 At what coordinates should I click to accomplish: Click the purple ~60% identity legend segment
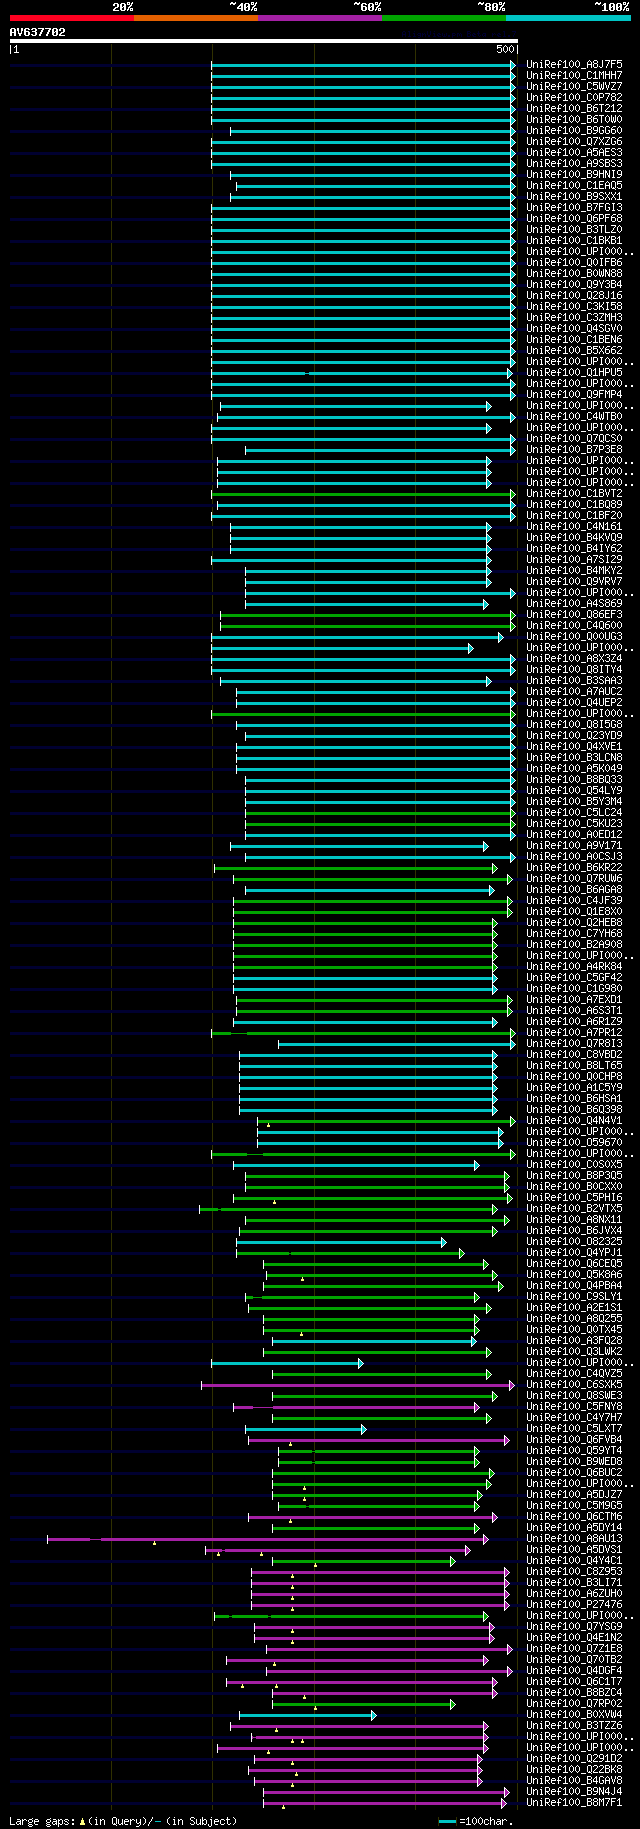[x=320, y=18]
